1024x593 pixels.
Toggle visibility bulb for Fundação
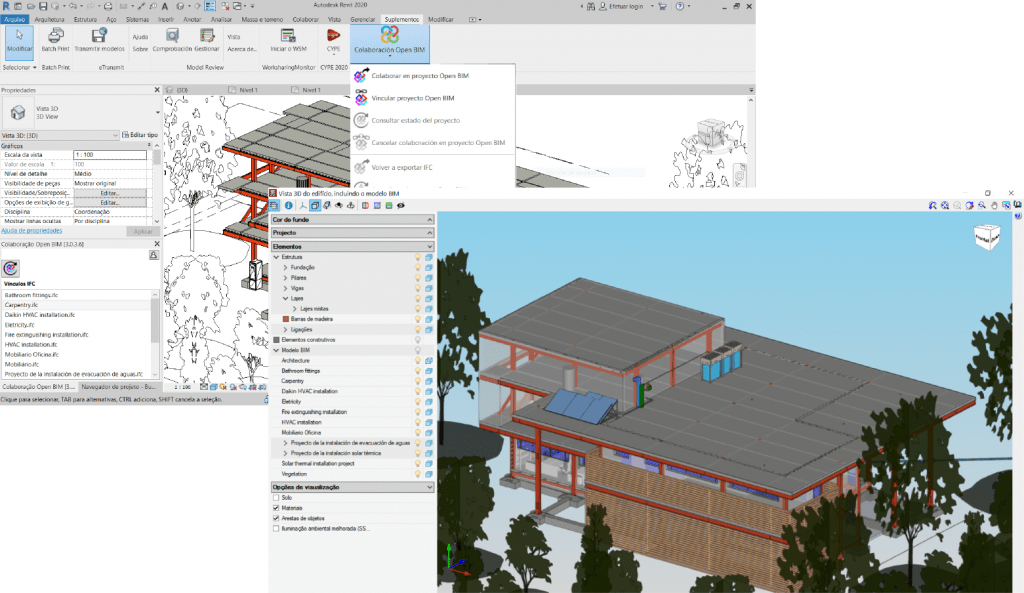[x=418, y=267]
